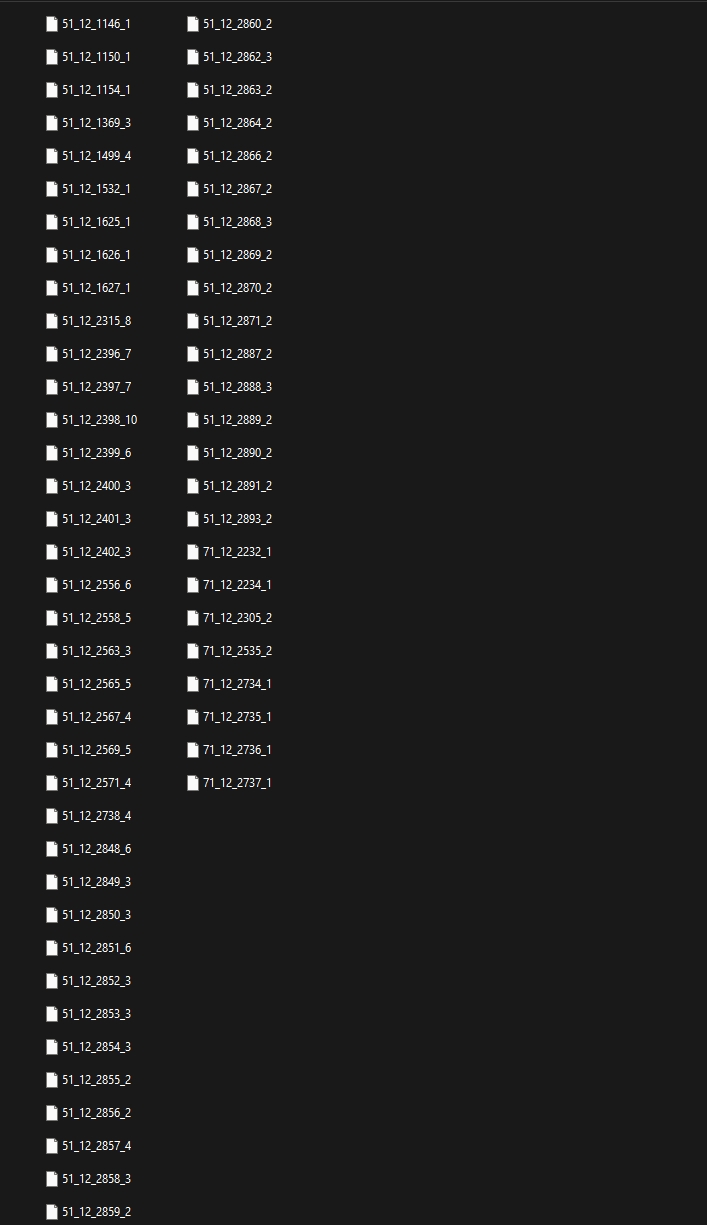Select the 51_12_2868_3 file label

coord(237,222)
